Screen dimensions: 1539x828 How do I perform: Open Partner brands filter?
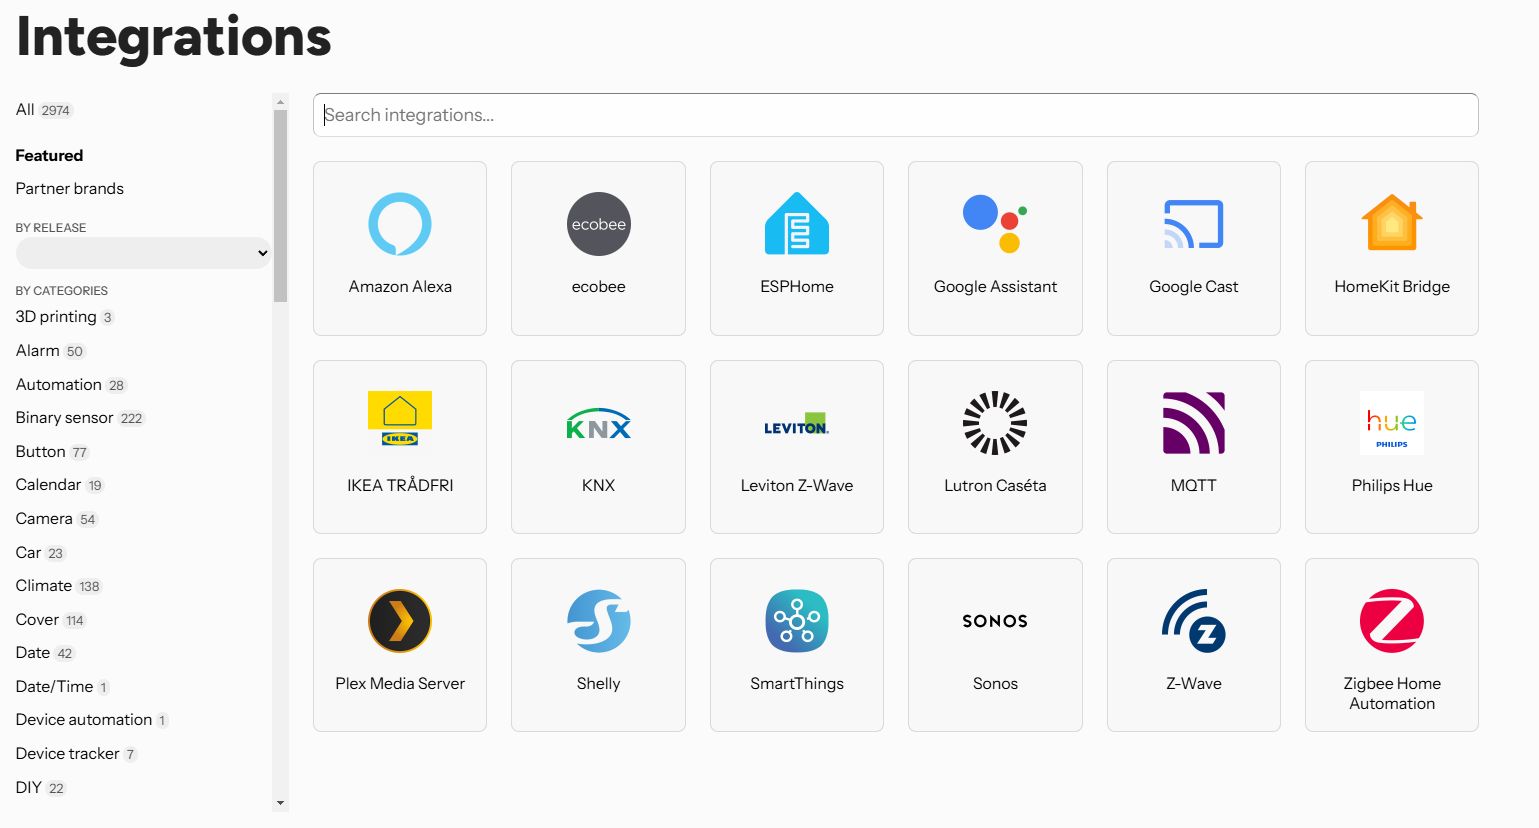coord(70,188)
